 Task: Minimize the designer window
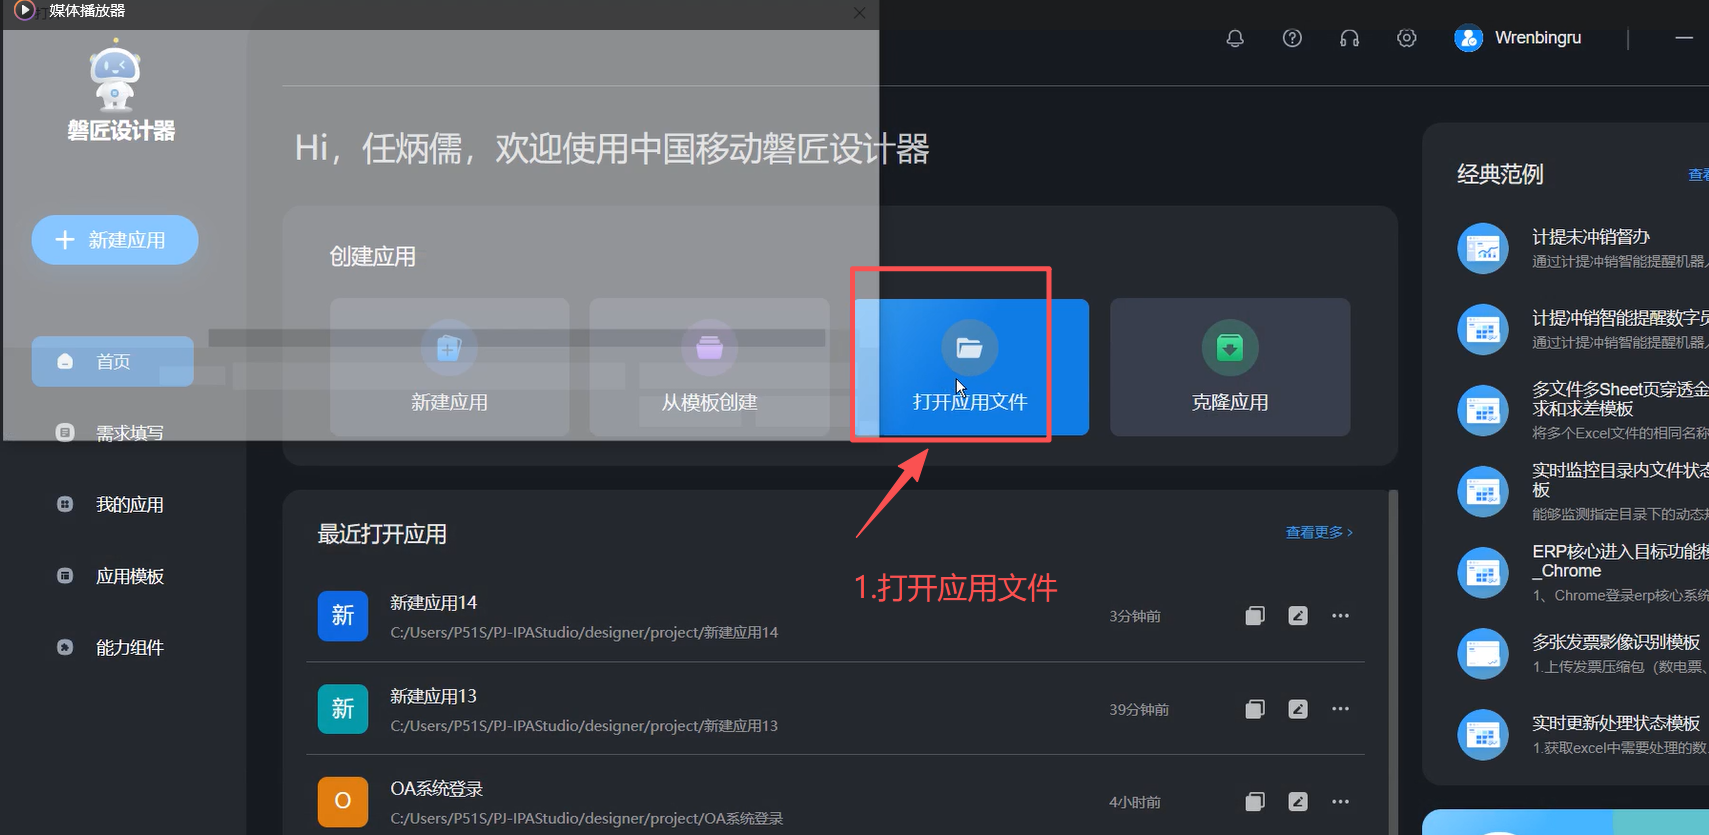[1684, 38]
